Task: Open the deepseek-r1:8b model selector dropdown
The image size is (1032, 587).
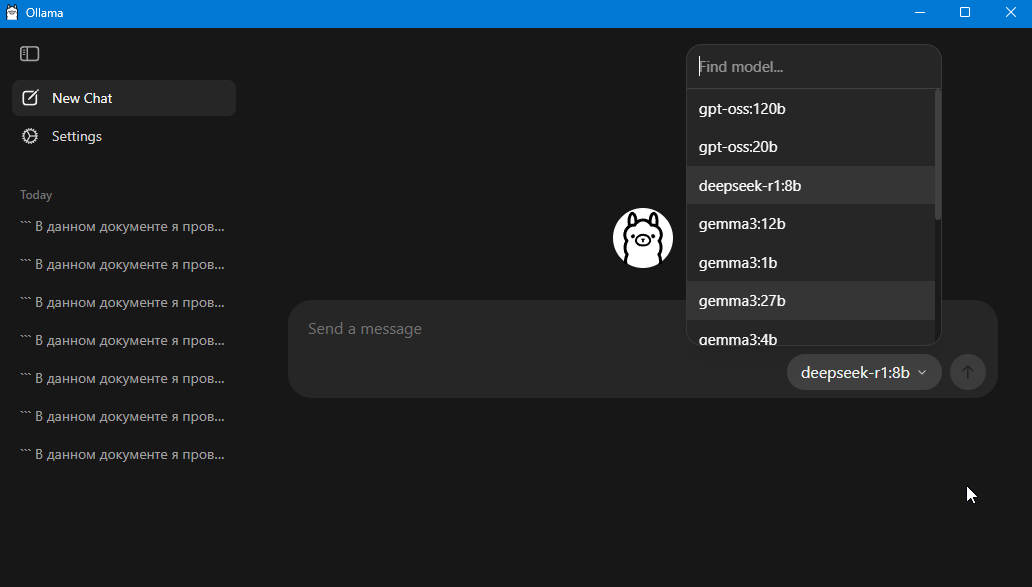Action: 864,372
